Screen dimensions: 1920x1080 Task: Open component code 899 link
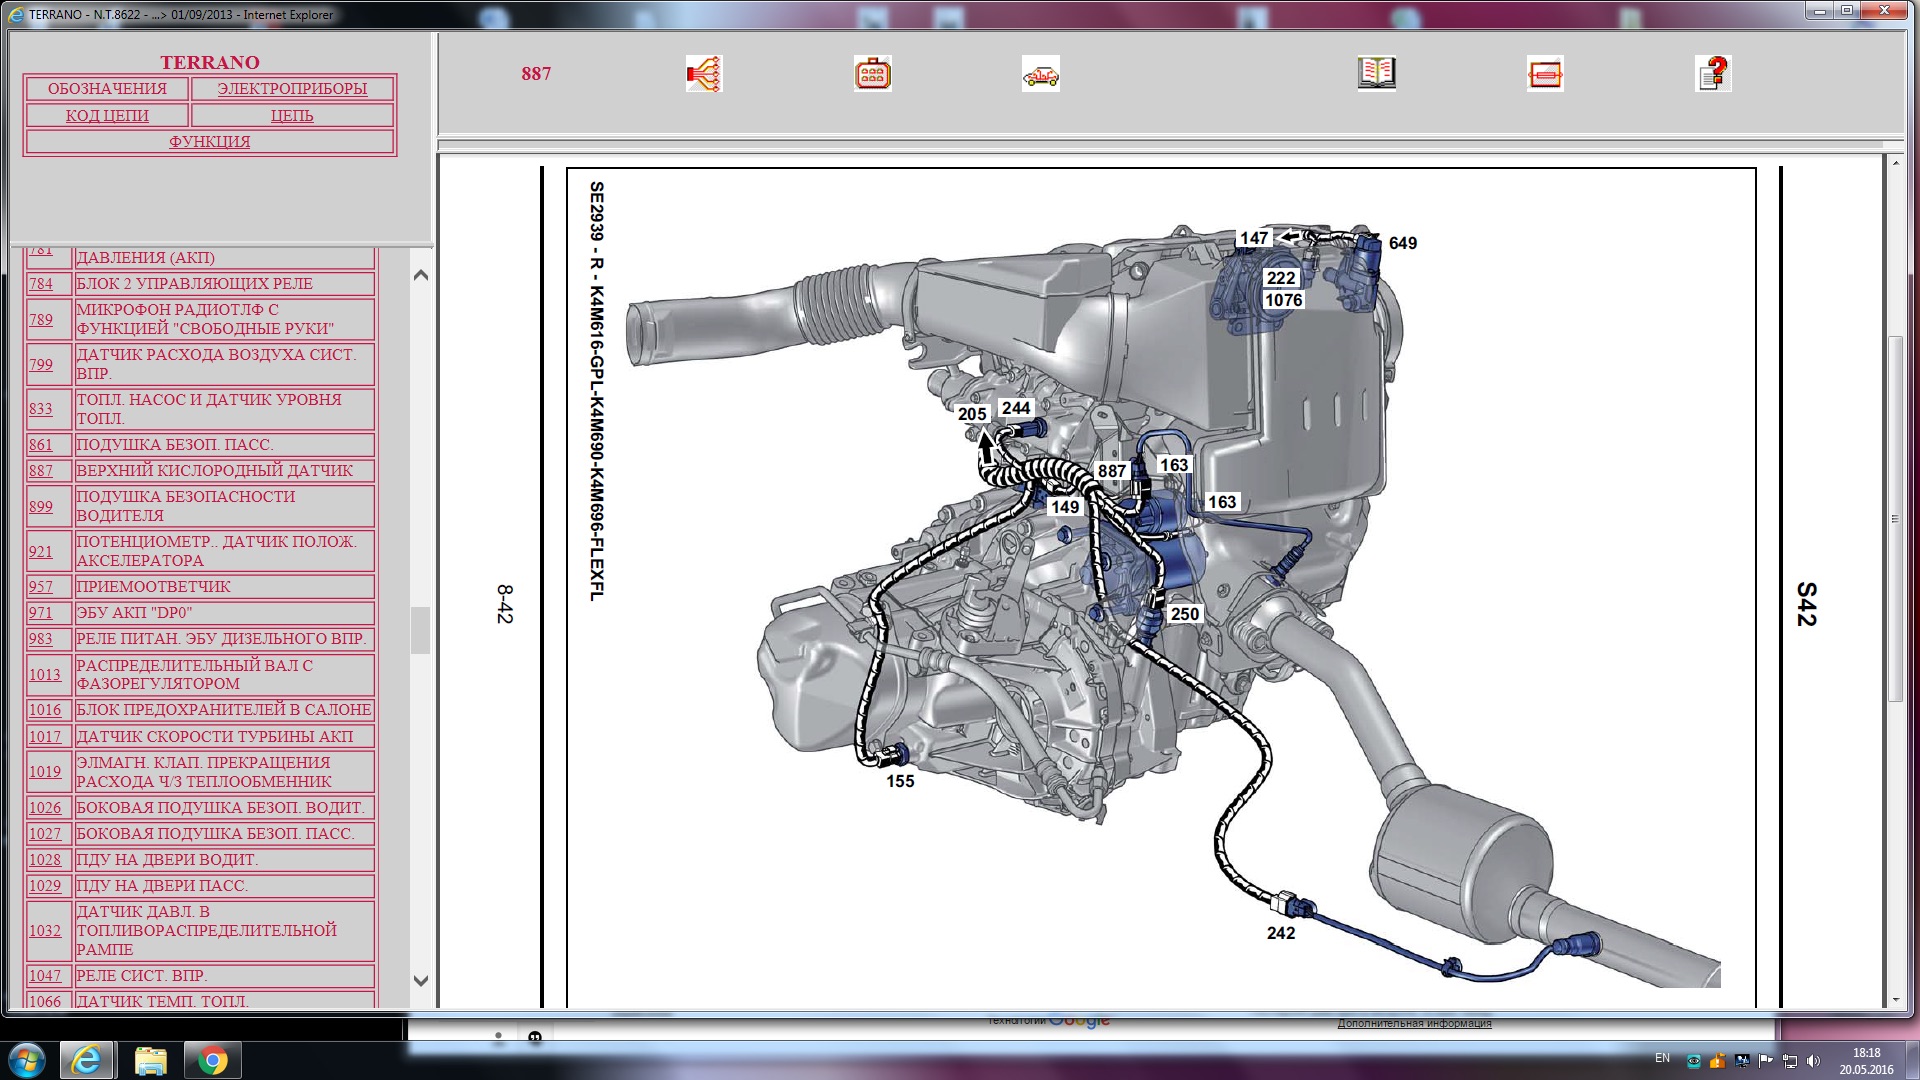pos(41,507)
